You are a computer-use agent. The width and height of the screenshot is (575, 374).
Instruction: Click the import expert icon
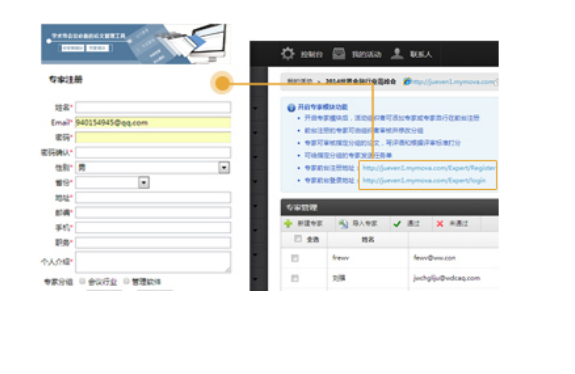click(x=343, y=224)
